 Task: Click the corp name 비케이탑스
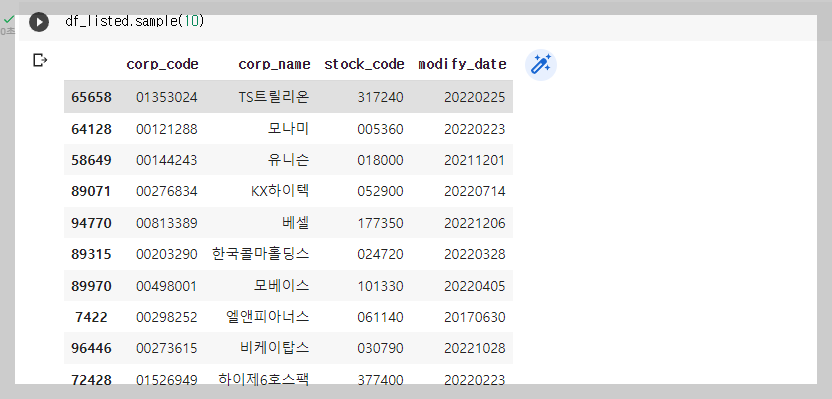(x=274, y=348)
